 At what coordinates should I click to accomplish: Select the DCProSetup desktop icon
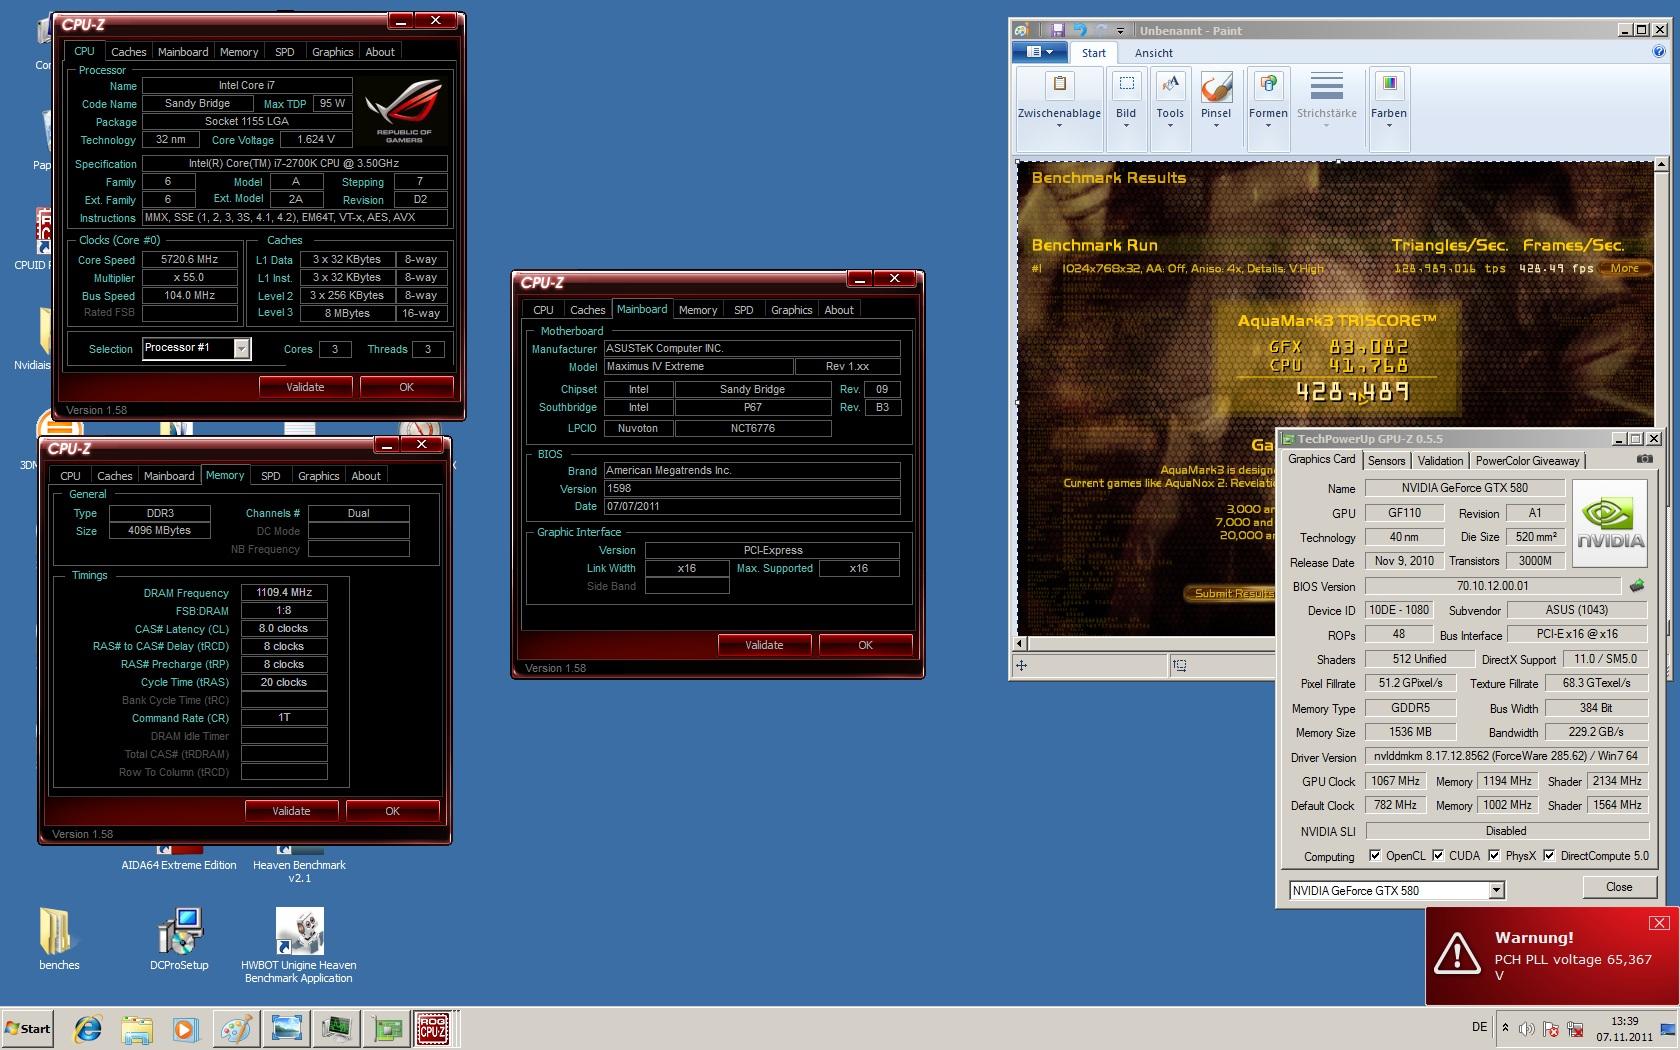[180, 939]
